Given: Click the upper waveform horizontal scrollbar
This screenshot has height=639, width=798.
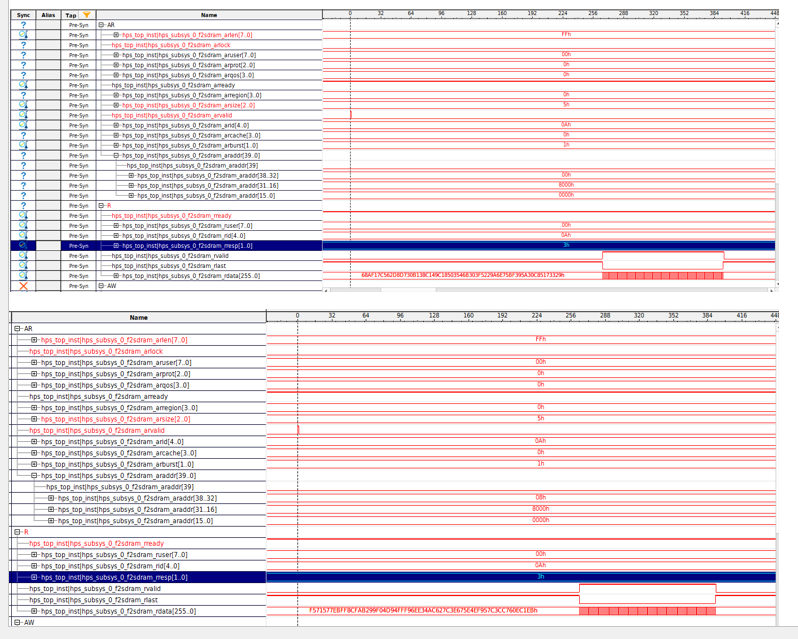Looking at the screenshot, I should click(x=550, y=290).
